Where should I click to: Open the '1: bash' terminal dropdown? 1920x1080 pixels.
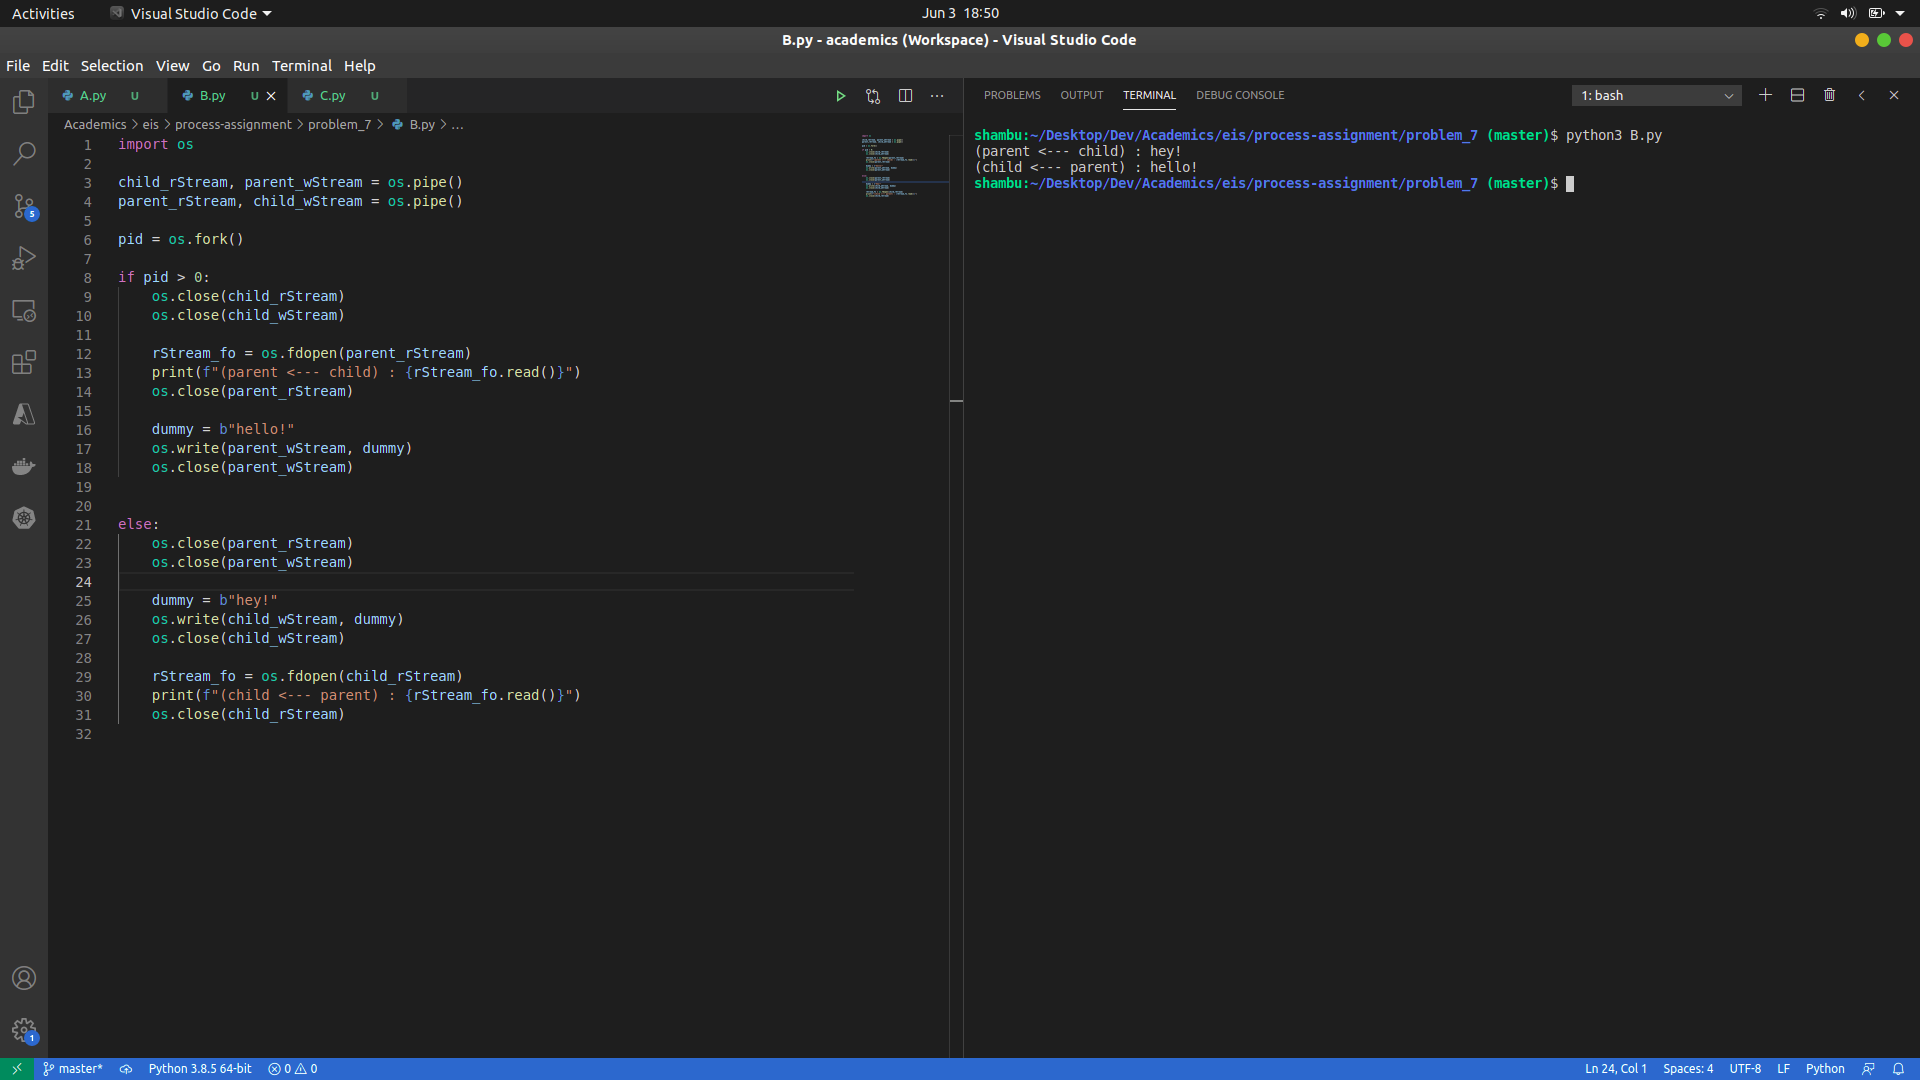pyautogui.click(x=1656, y=96)
